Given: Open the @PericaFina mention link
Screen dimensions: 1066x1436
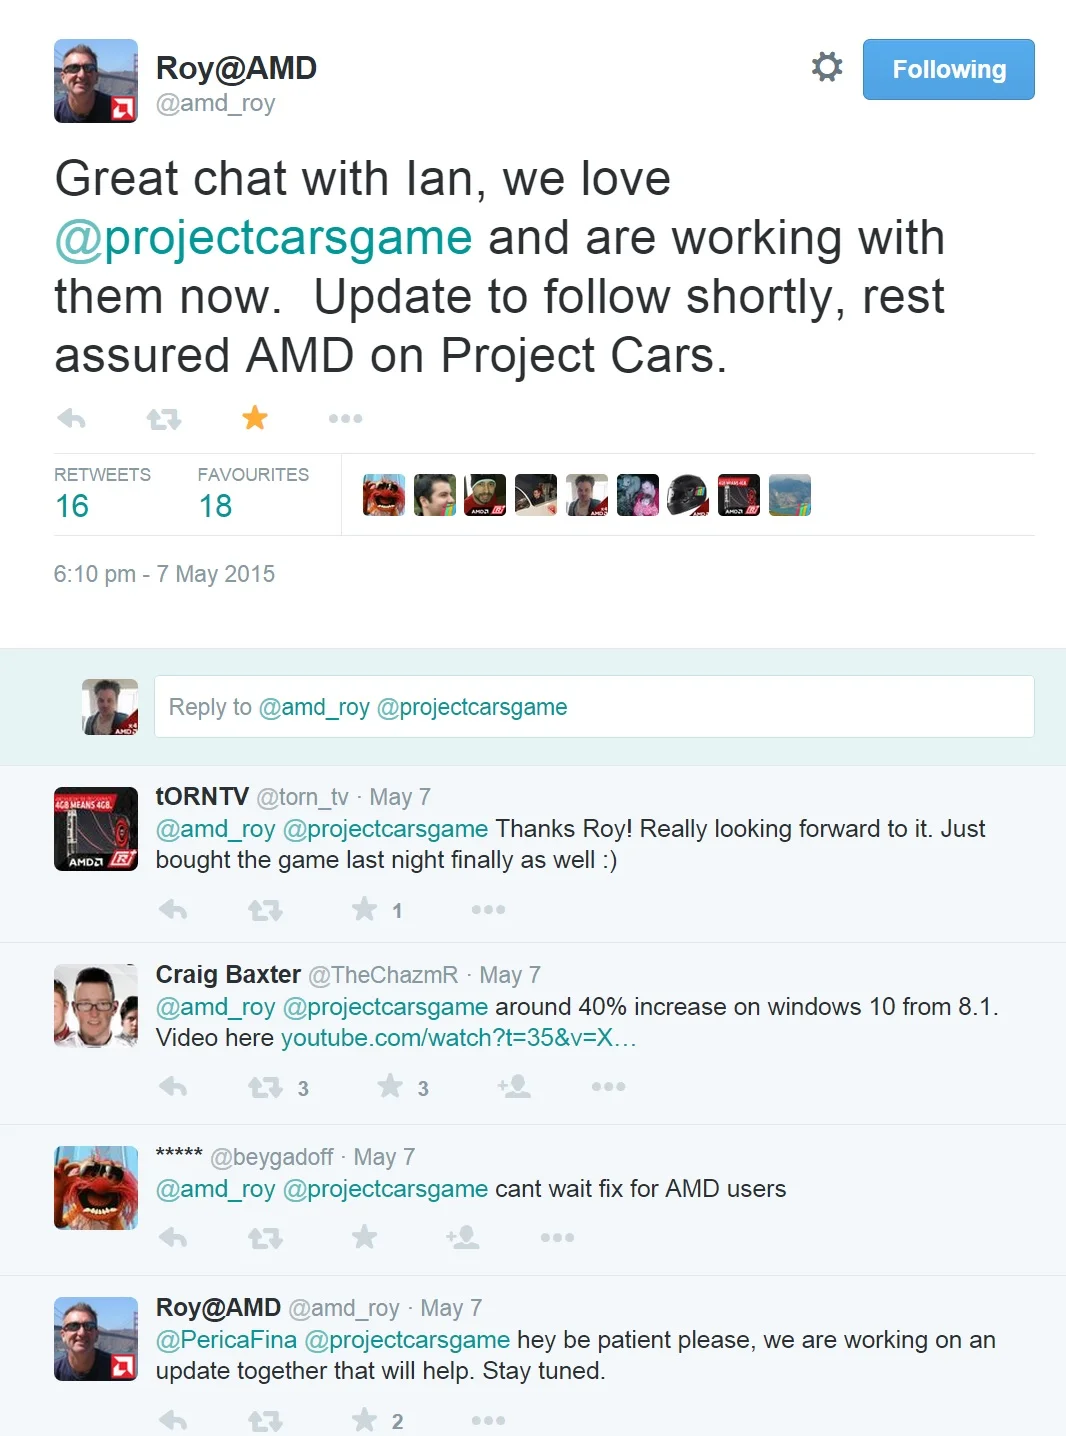Looking at the screenshot, I should [x=226, y=1339].
